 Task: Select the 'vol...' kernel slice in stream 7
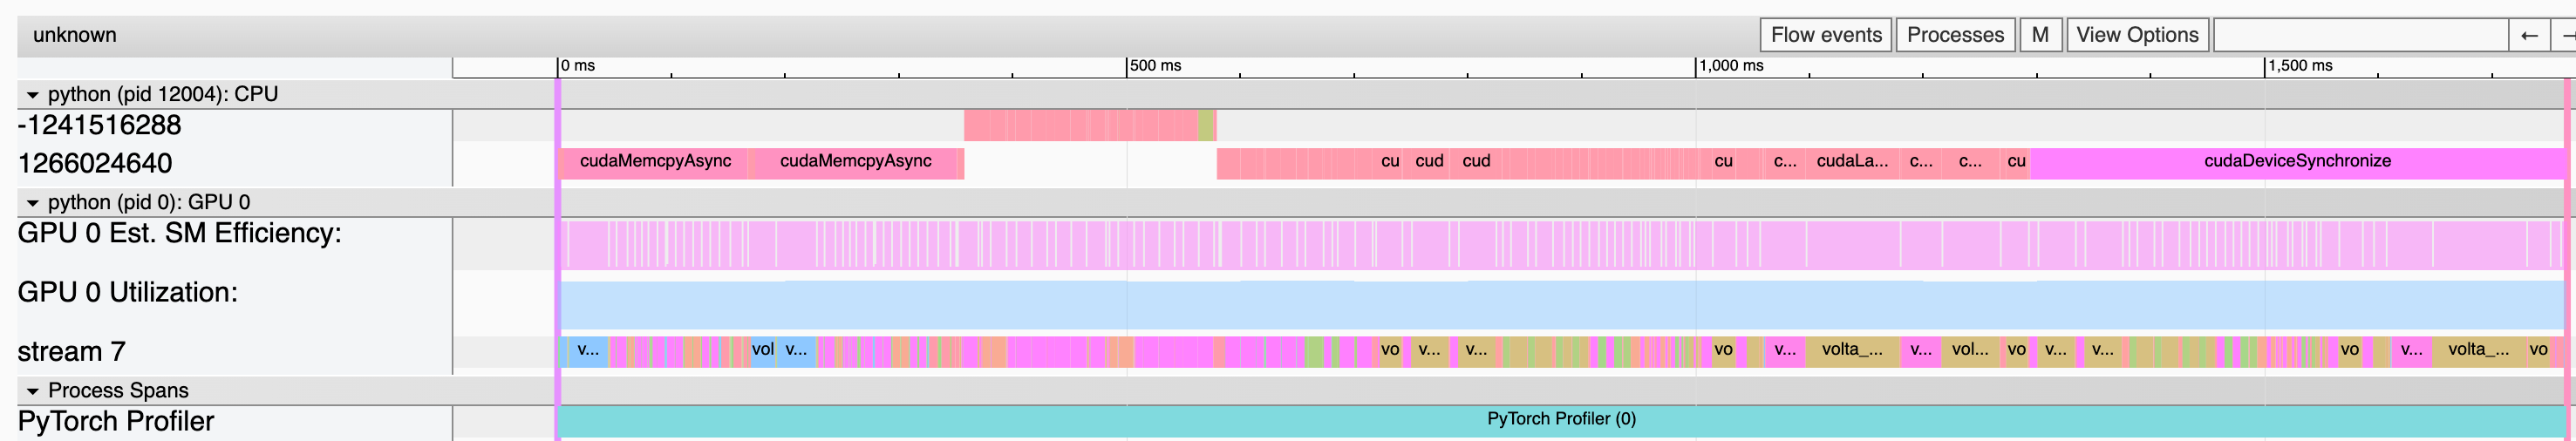[1970, 350]
